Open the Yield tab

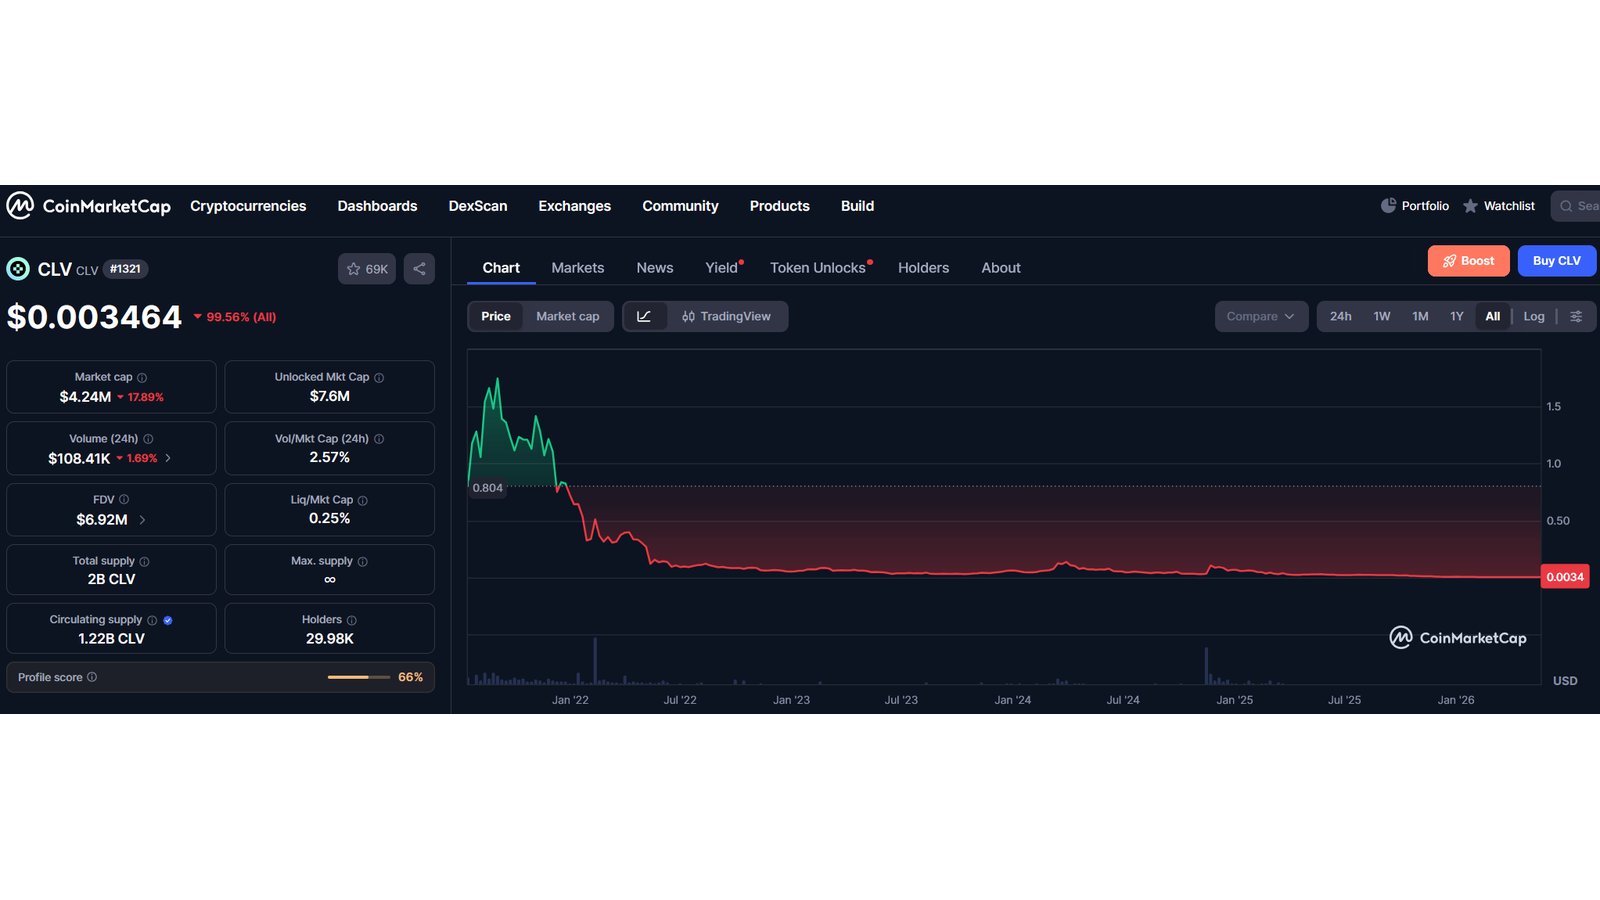pyautogui.click(x=722, y=268)
